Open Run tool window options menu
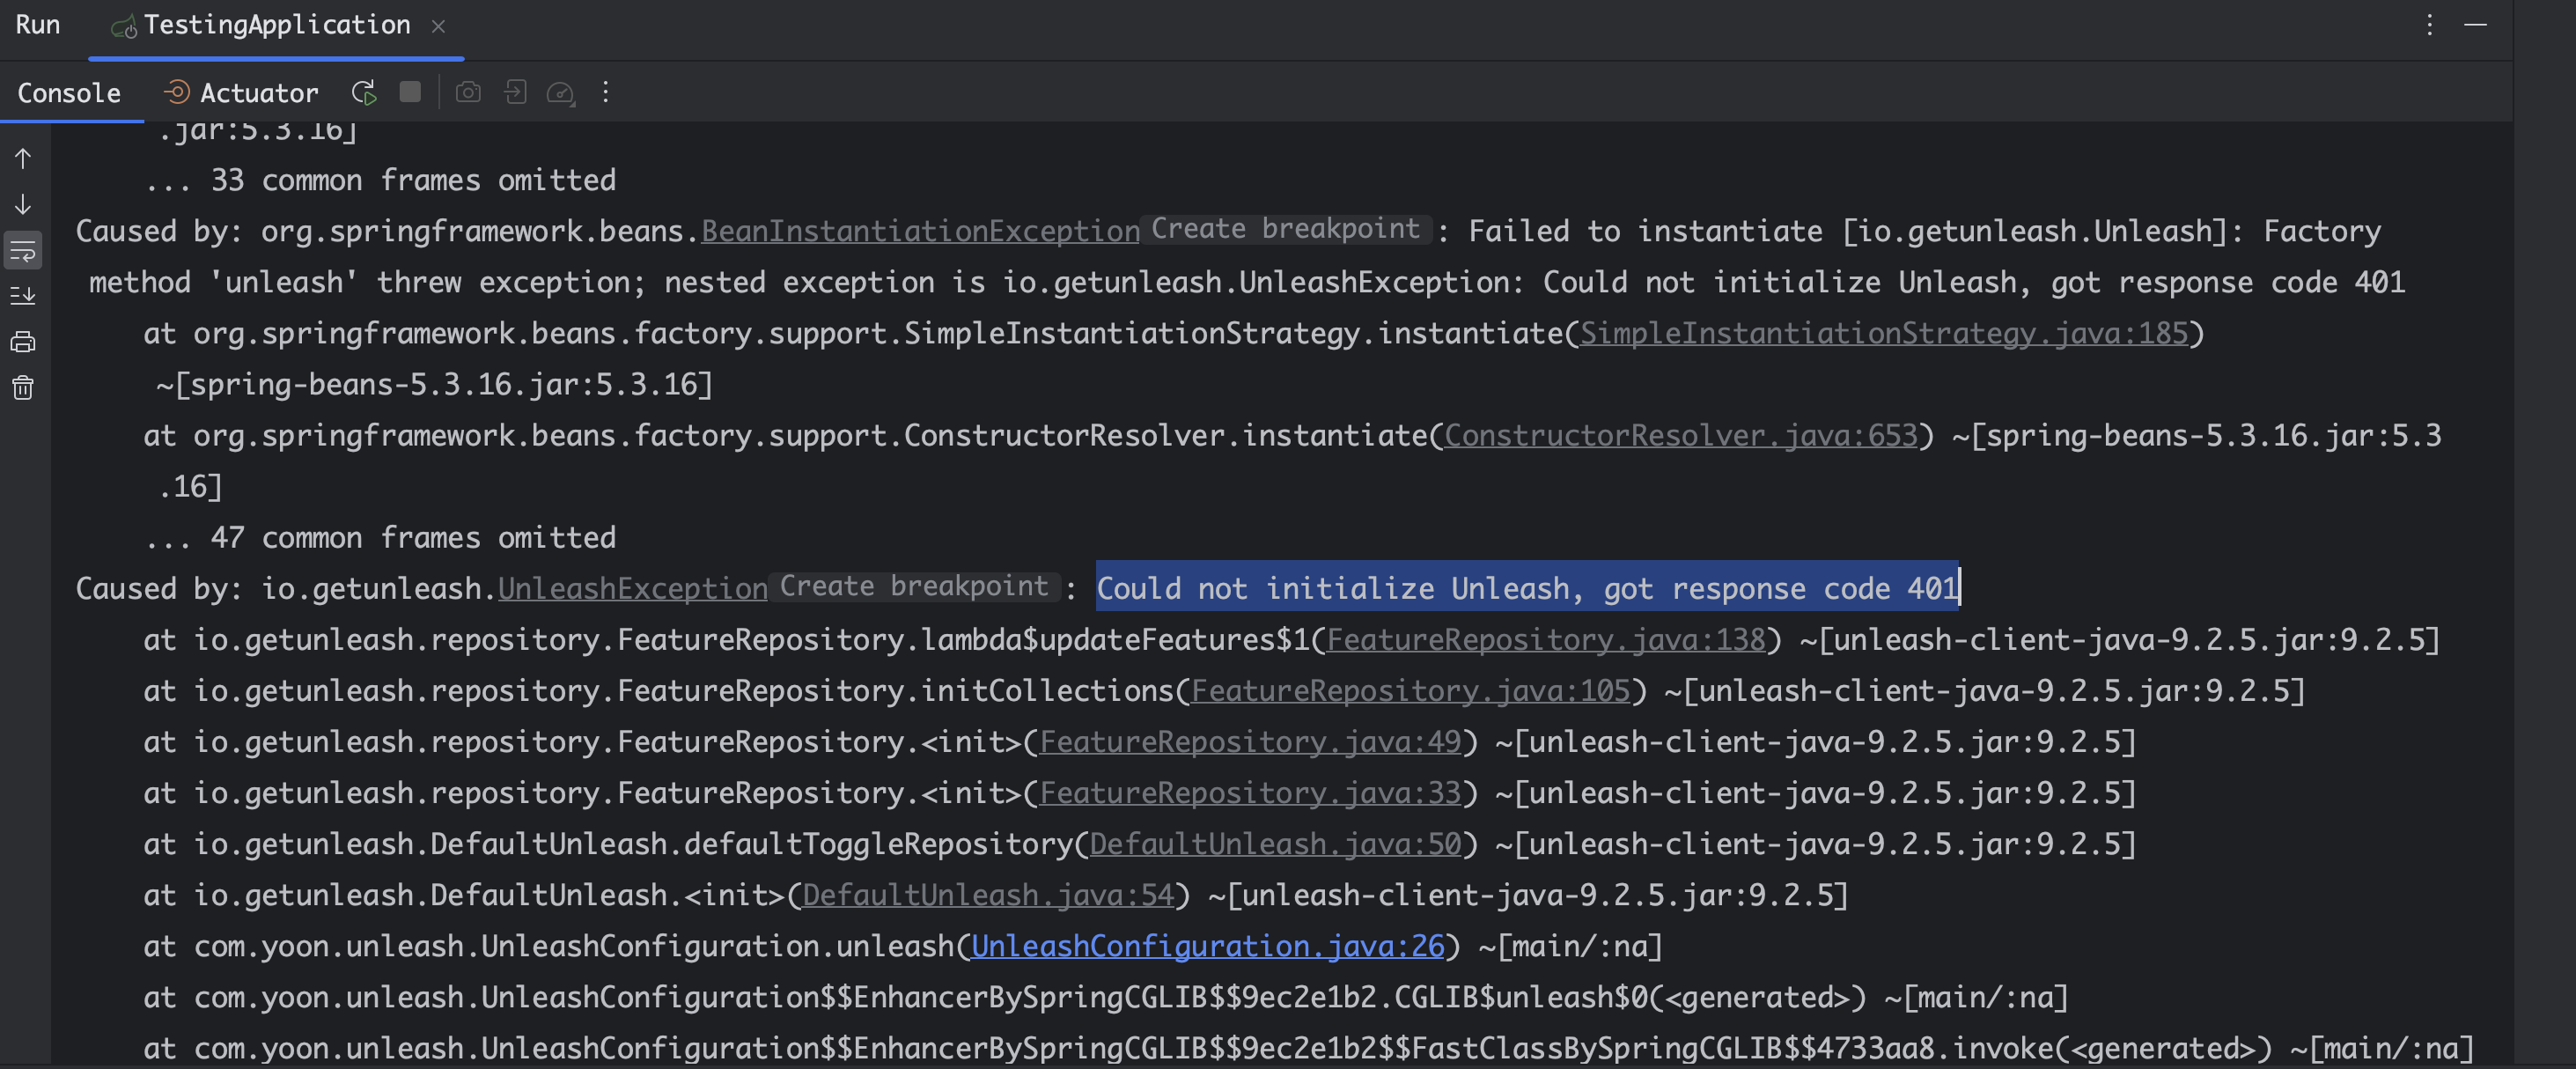 coord(2429,25)
